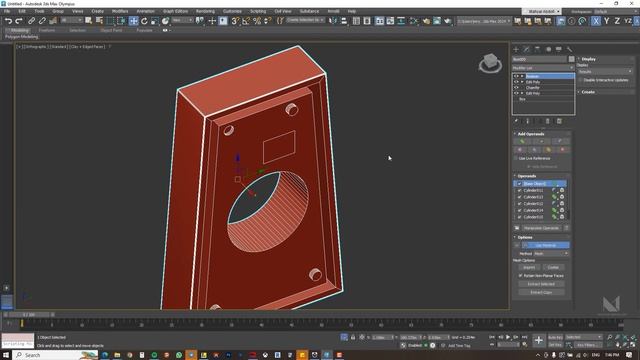
Task: Toggle Window/Crossing selection mode
Action: click(121, 21)
